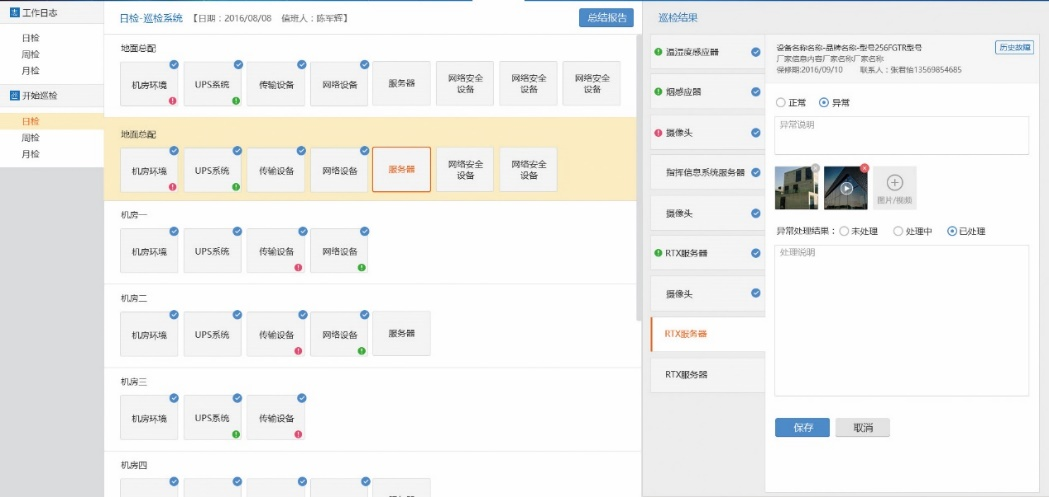Remove the first building photo thumbnail
Image resolution: width=1049 pixels, height=497 pixels.
814,167
